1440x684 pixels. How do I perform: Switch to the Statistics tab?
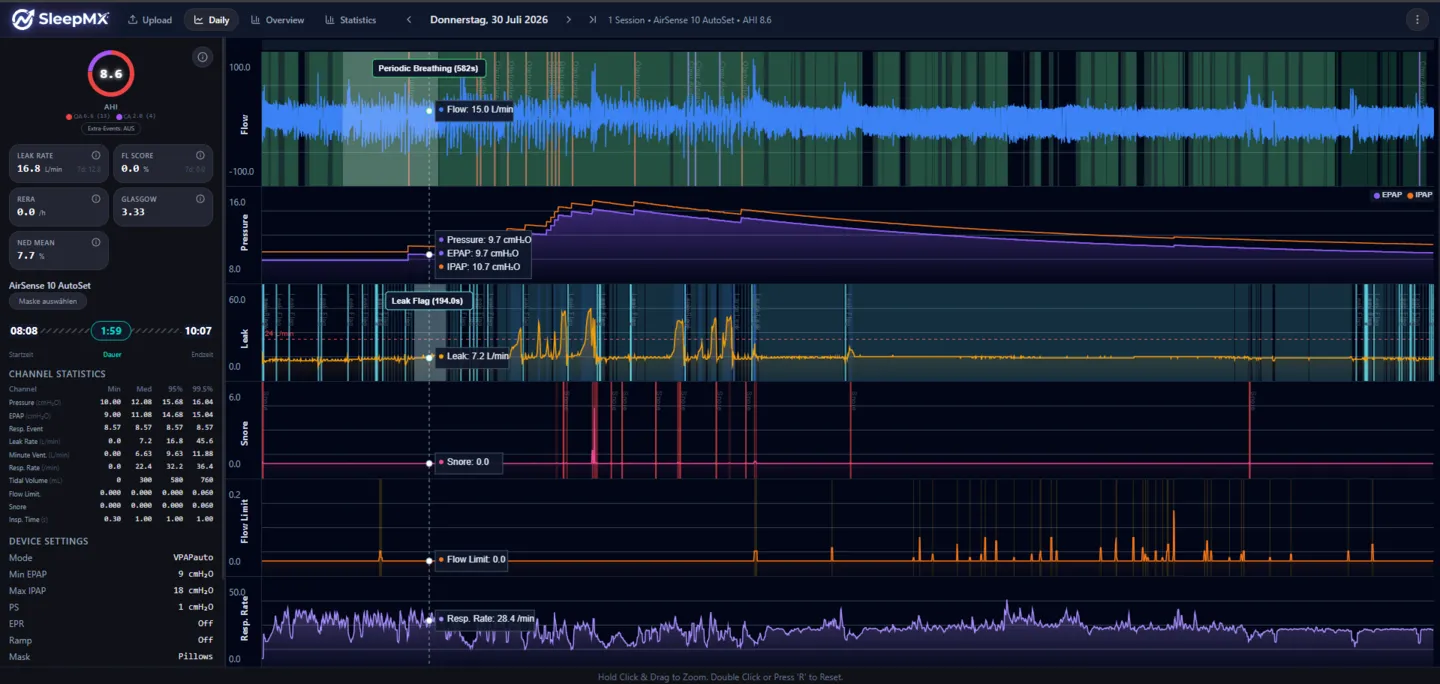click(x=350, y=19)
